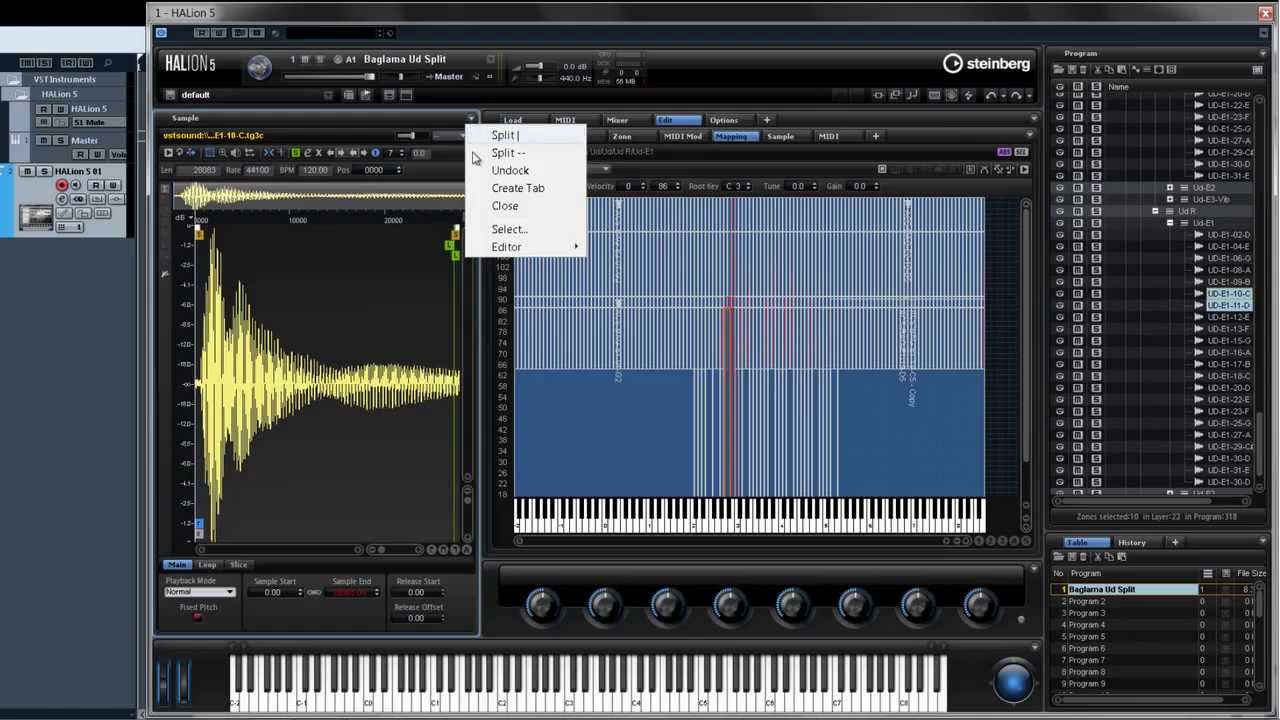This screenshot has width=1280, height=720.
Task: Collapse the Ud R layer
Action: pos(1155,212)
